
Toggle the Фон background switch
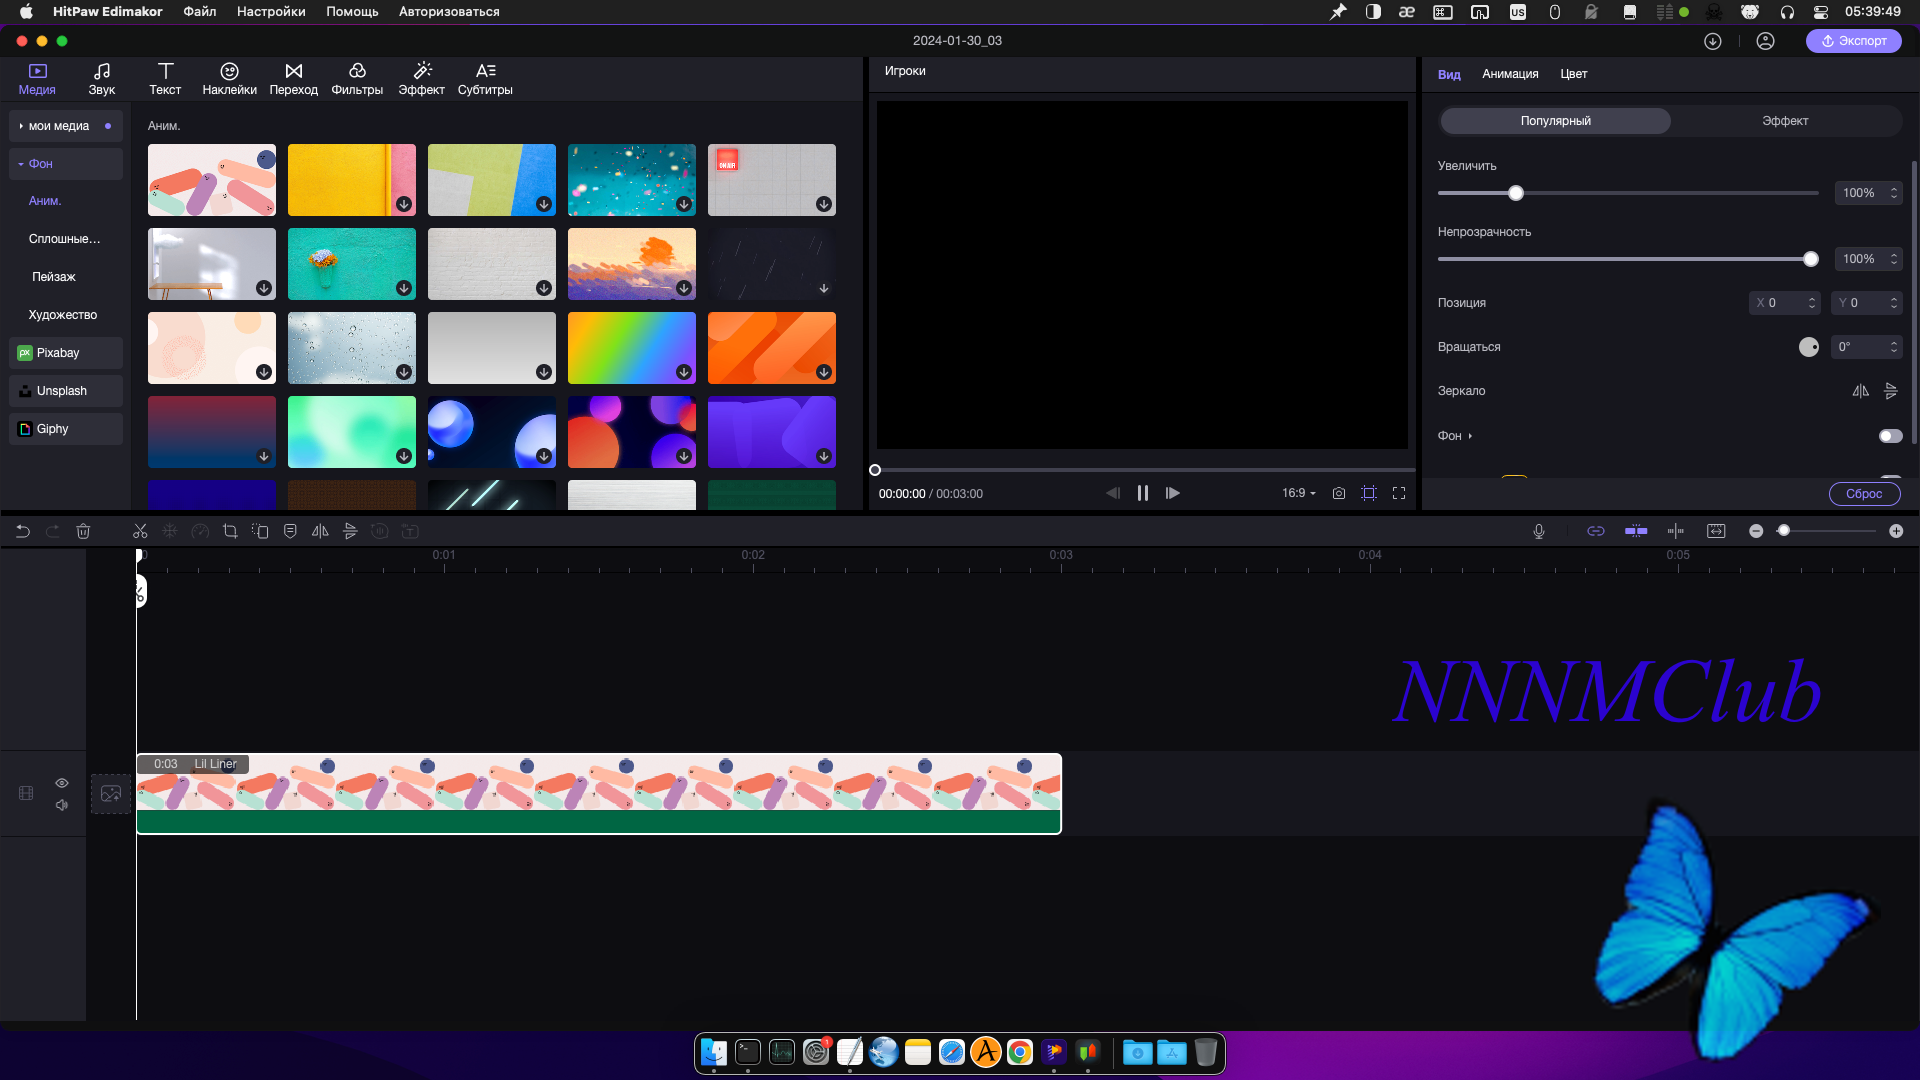1890,436
